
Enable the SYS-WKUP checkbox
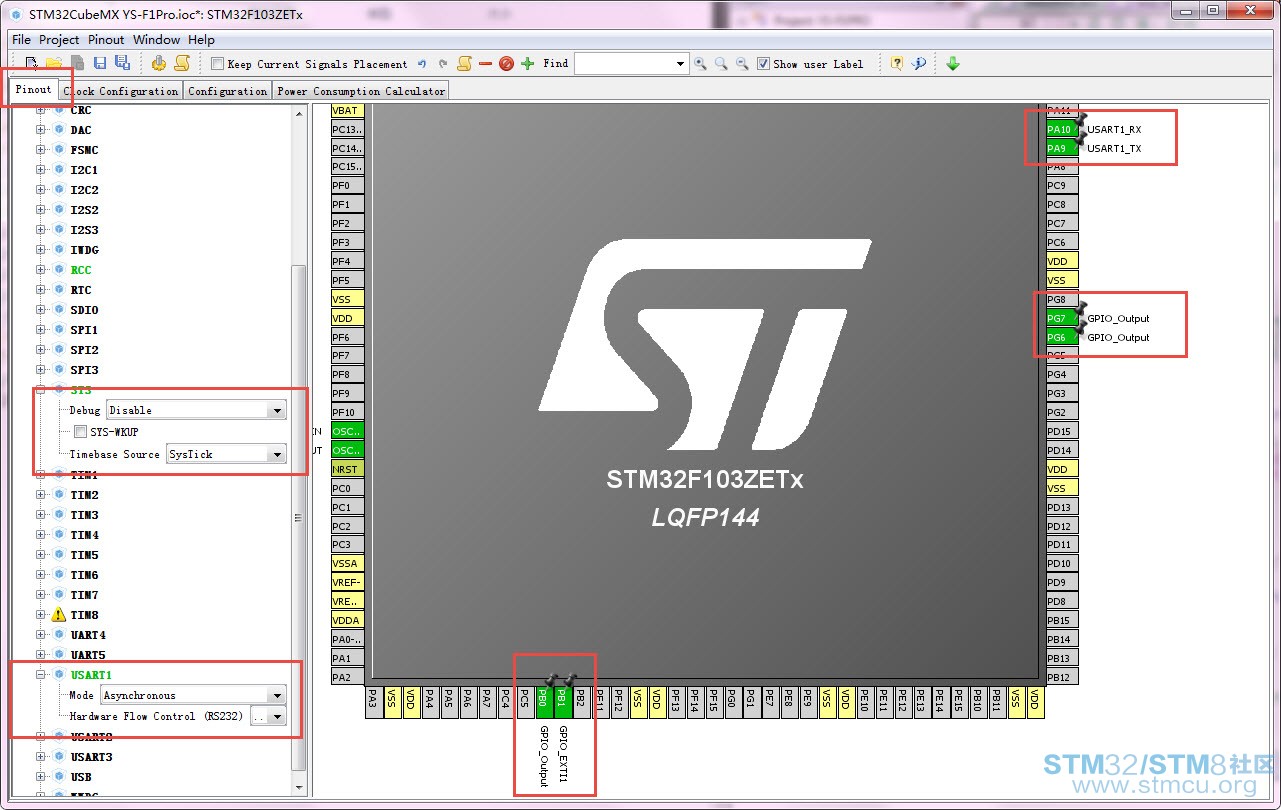point(81,432)
